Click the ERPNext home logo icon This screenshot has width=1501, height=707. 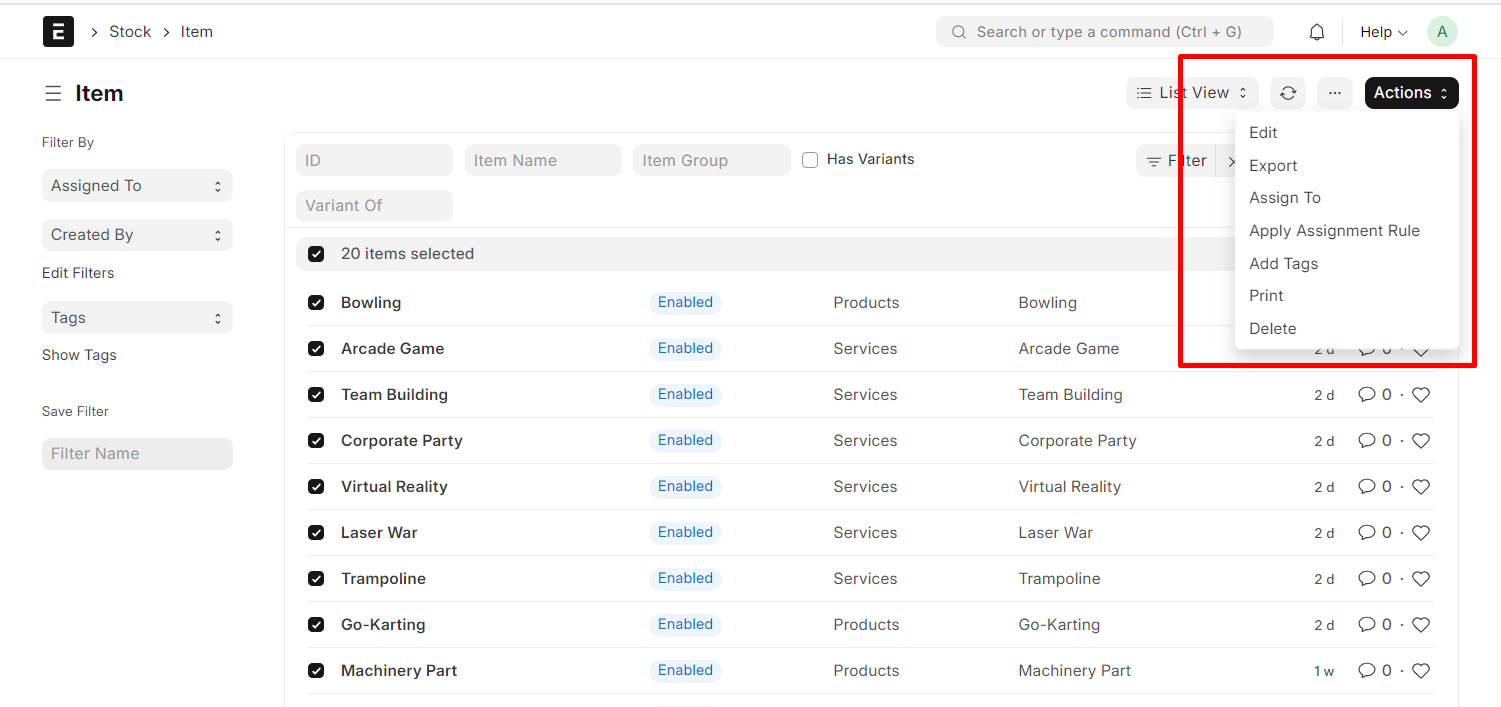[x=58, y=32]
